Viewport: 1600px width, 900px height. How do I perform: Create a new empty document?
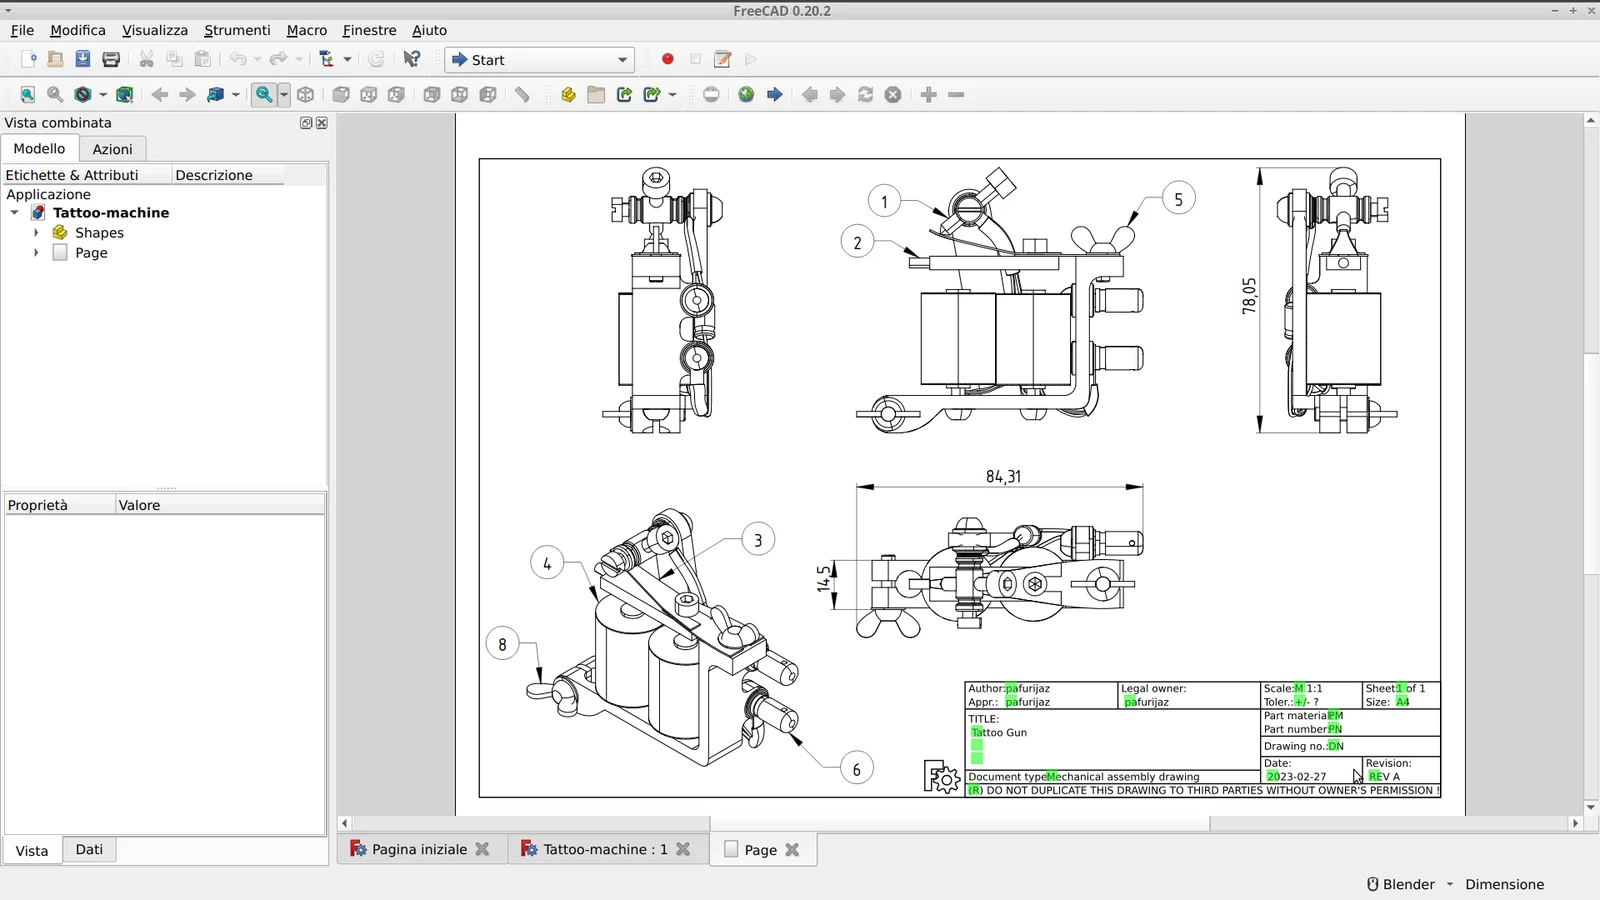pos(29,59)
